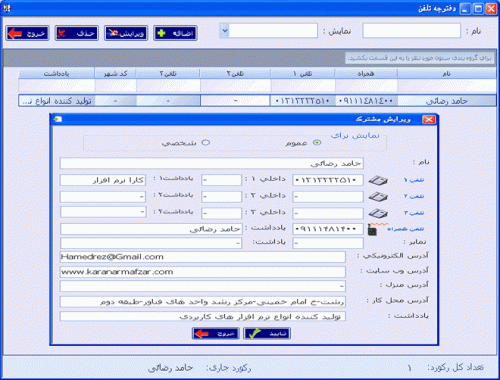The height and width of the screenshot is (380, 500).
Task: Close the ویرایش مشترک dialog with red X
Action: pos(429,119)
